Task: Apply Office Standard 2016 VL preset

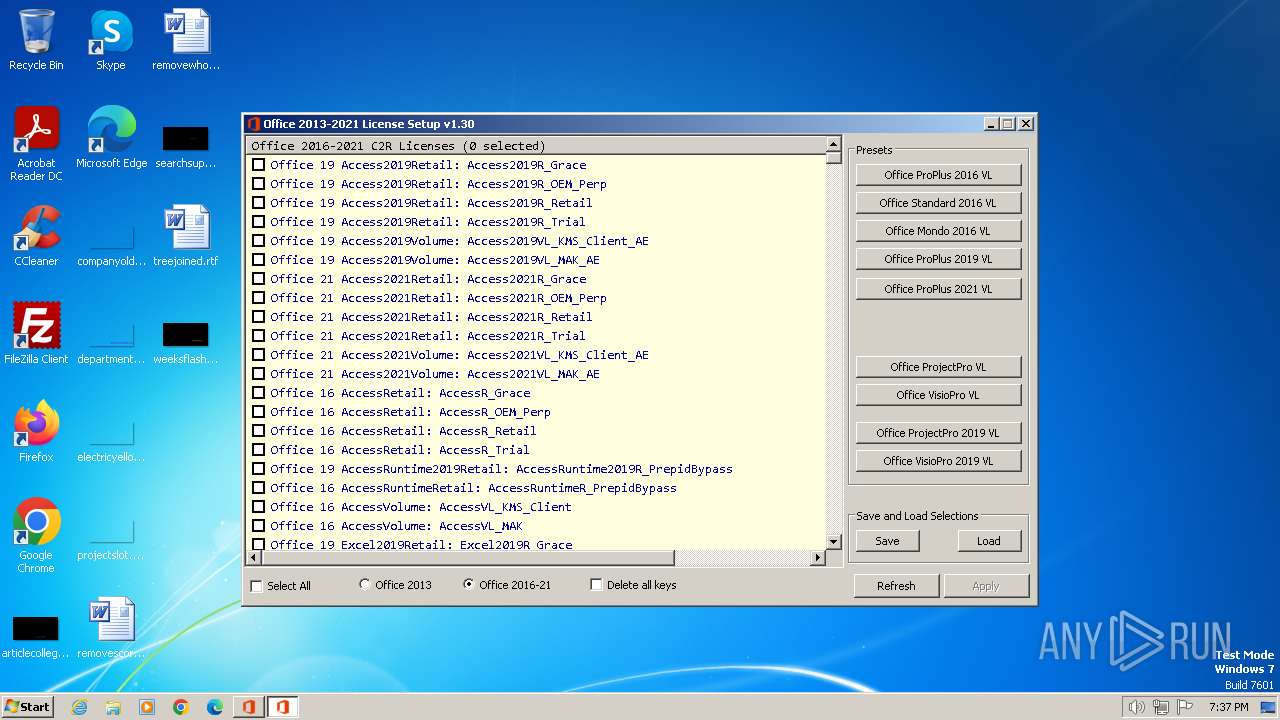Action: [x=938, y=203]
